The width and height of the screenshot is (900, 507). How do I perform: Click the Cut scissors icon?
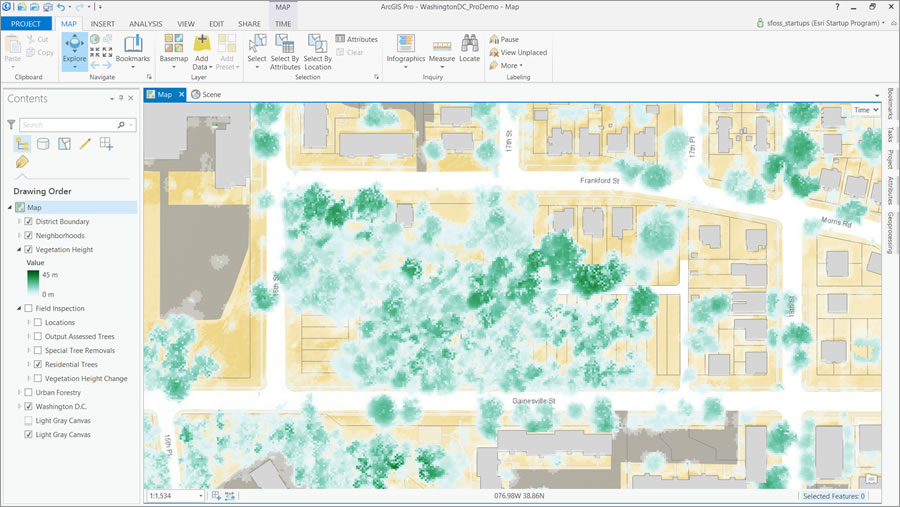(31, 39)
